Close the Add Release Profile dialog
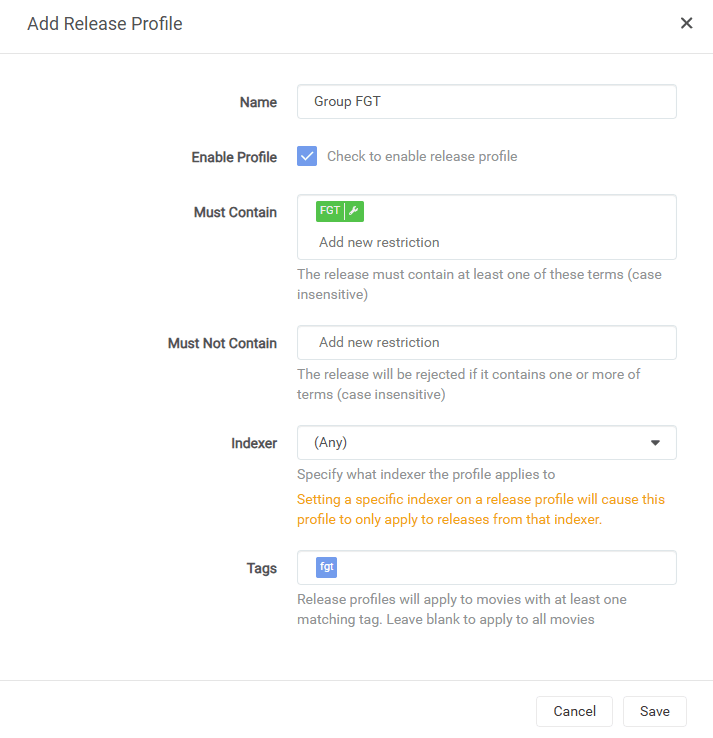 tap(686, 23)
